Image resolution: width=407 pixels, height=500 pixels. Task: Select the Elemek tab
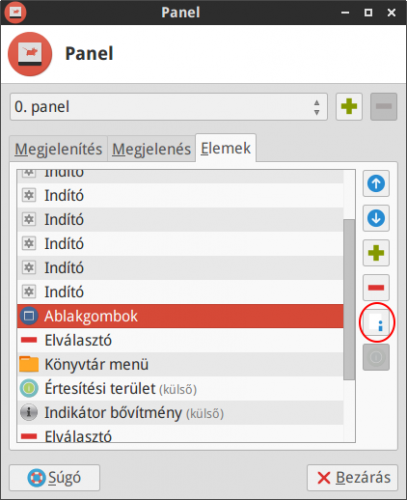(x=226, y=148)
